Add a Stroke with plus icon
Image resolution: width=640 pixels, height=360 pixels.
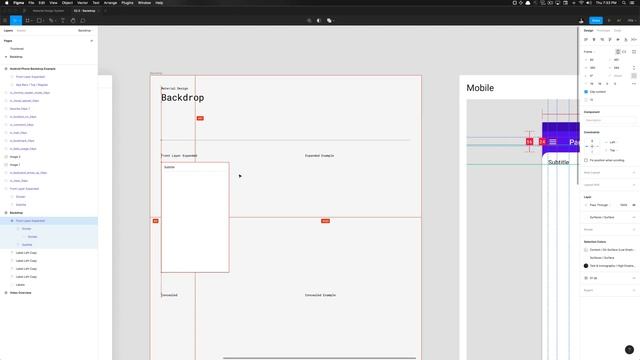tap(634, 229)
